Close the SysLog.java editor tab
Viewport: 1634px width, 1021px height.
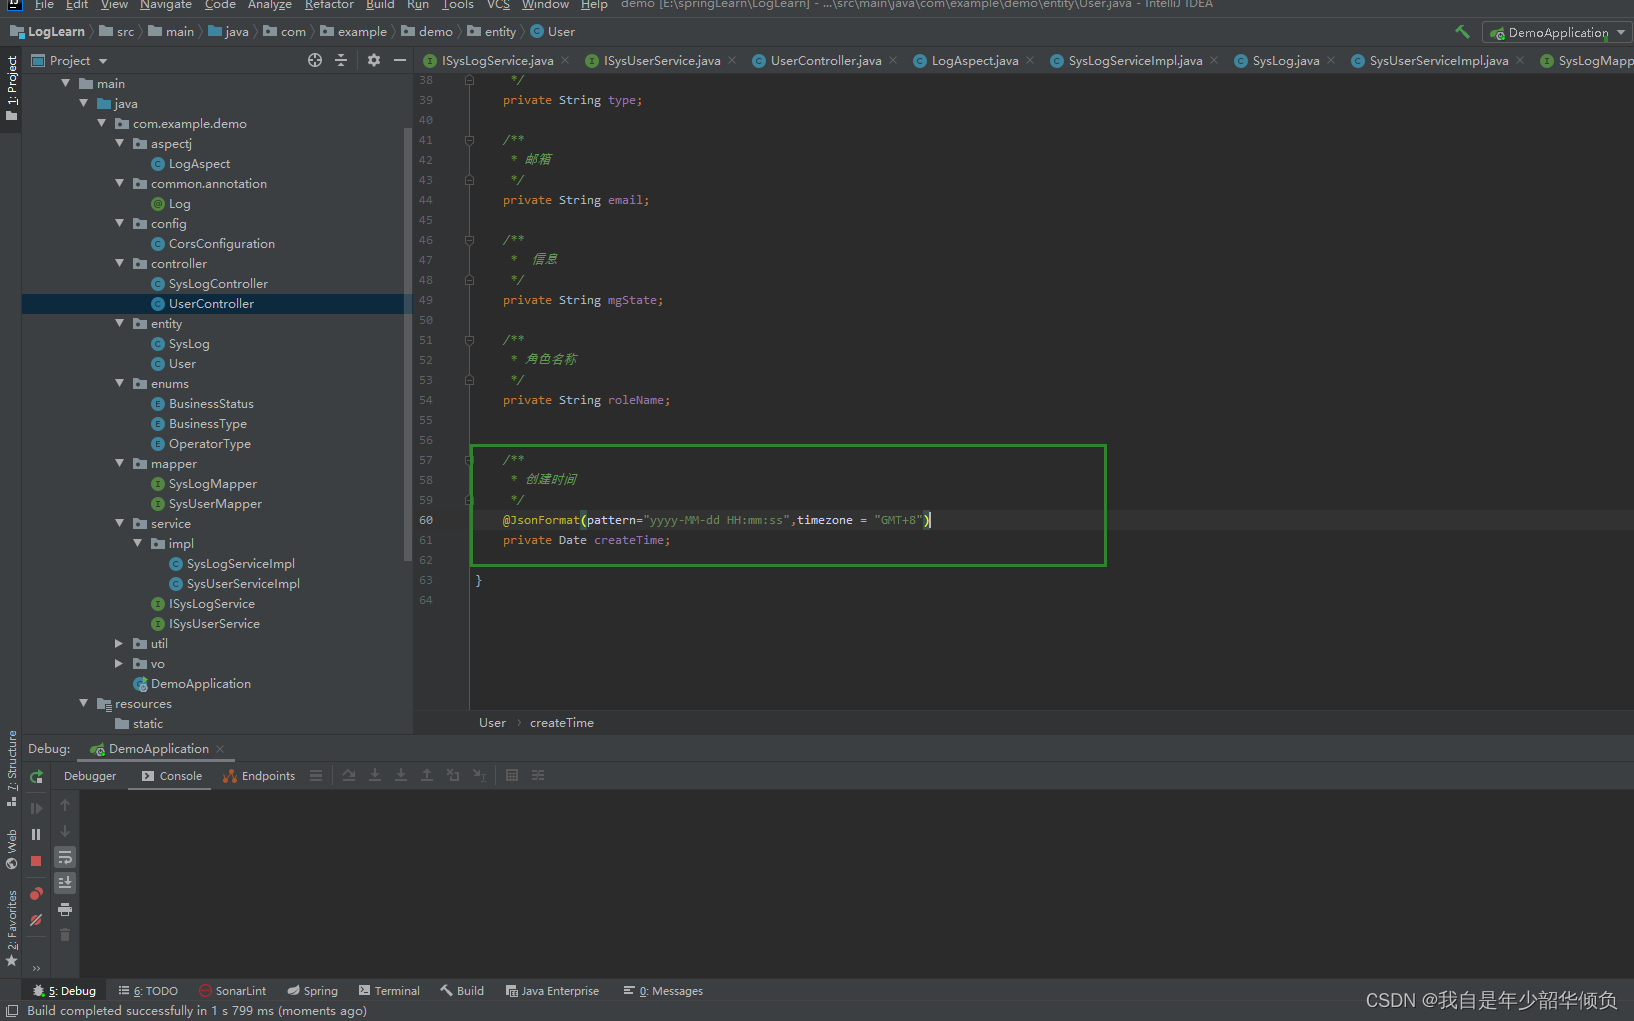click(1331, 60)
